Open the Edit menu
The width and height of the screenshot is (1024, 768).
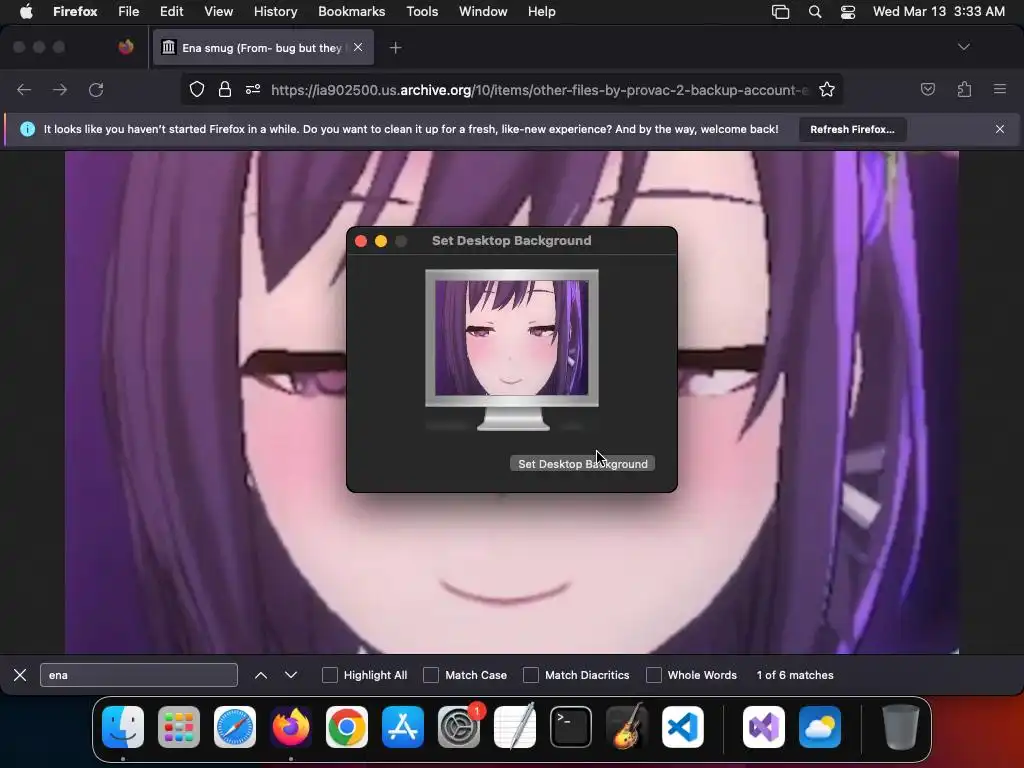172,12
